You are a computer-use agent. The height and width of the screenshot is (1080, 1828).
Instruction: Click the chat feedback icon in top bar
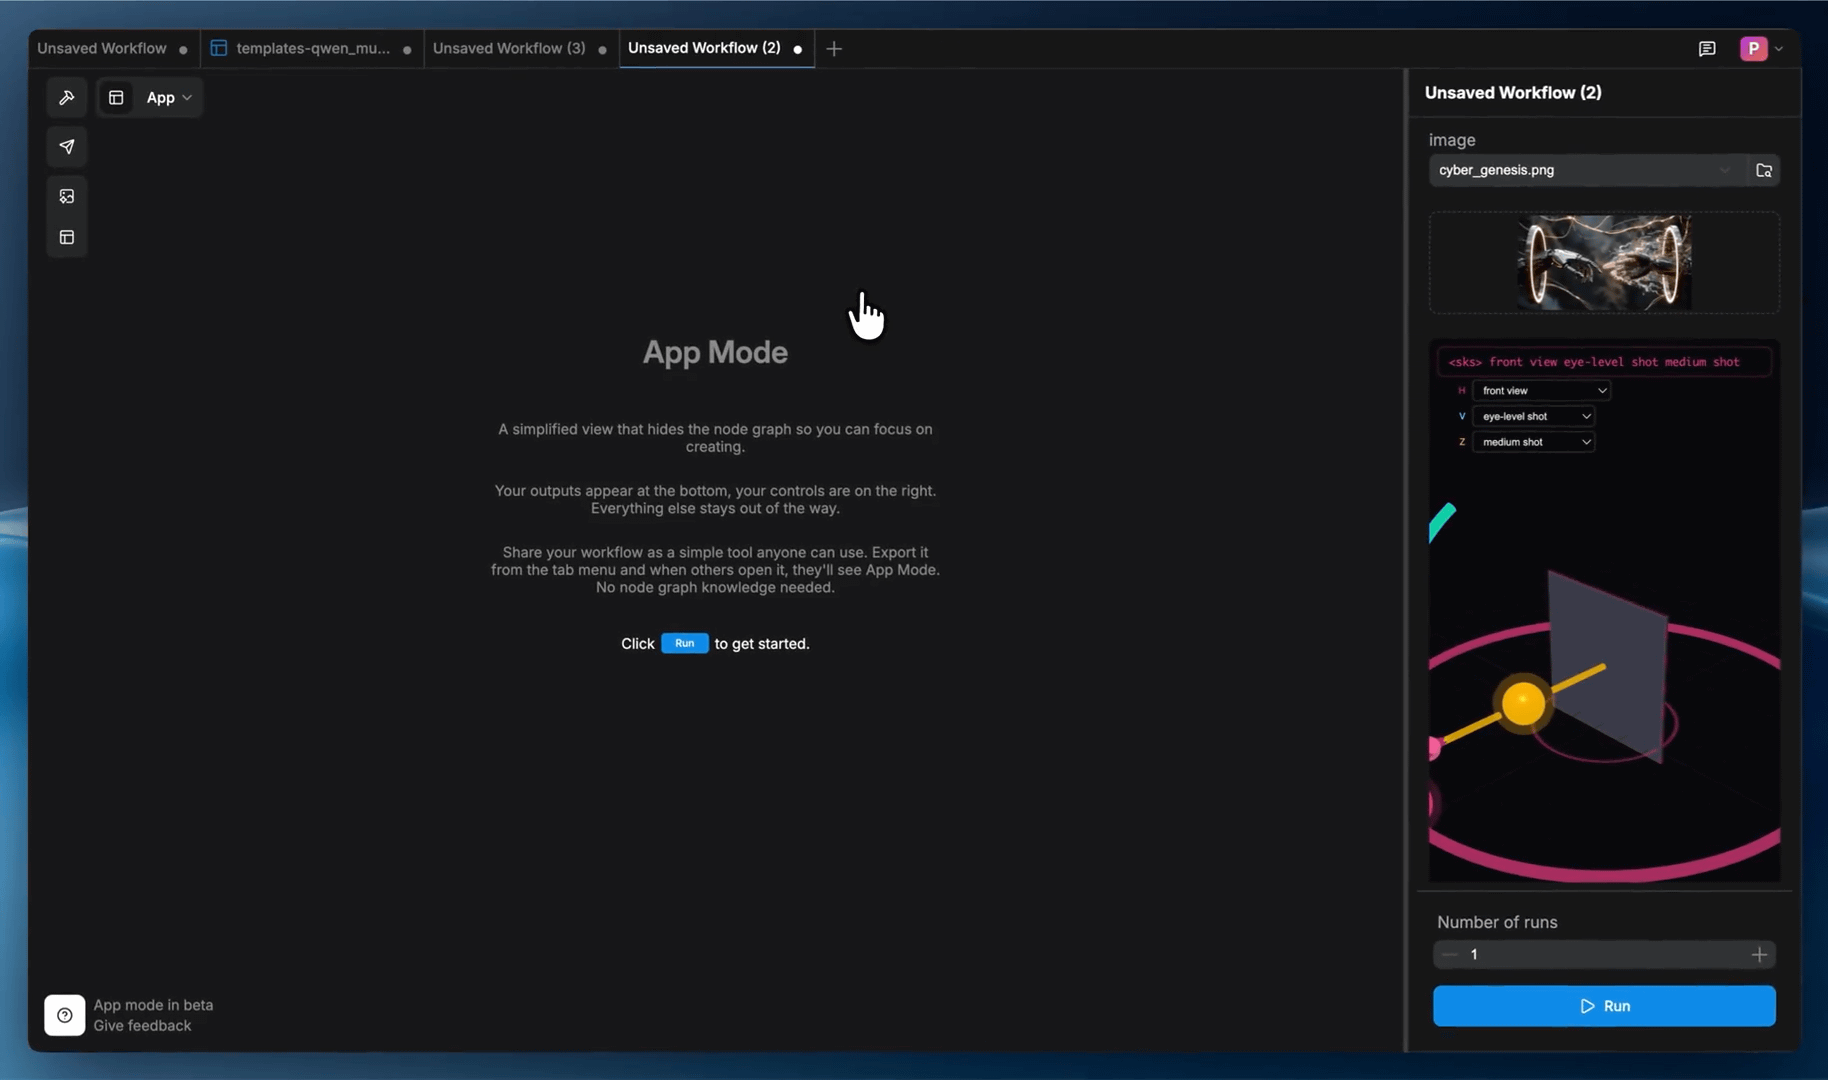pos(1707,48)
